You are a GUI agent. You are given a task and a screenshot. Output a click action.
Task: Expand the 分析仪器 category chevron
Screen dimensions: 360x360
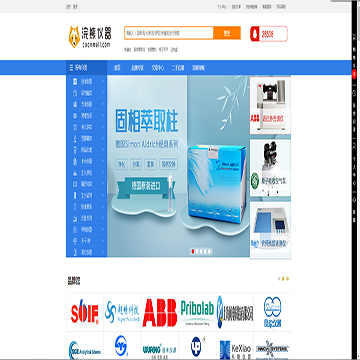pos(103,81)
